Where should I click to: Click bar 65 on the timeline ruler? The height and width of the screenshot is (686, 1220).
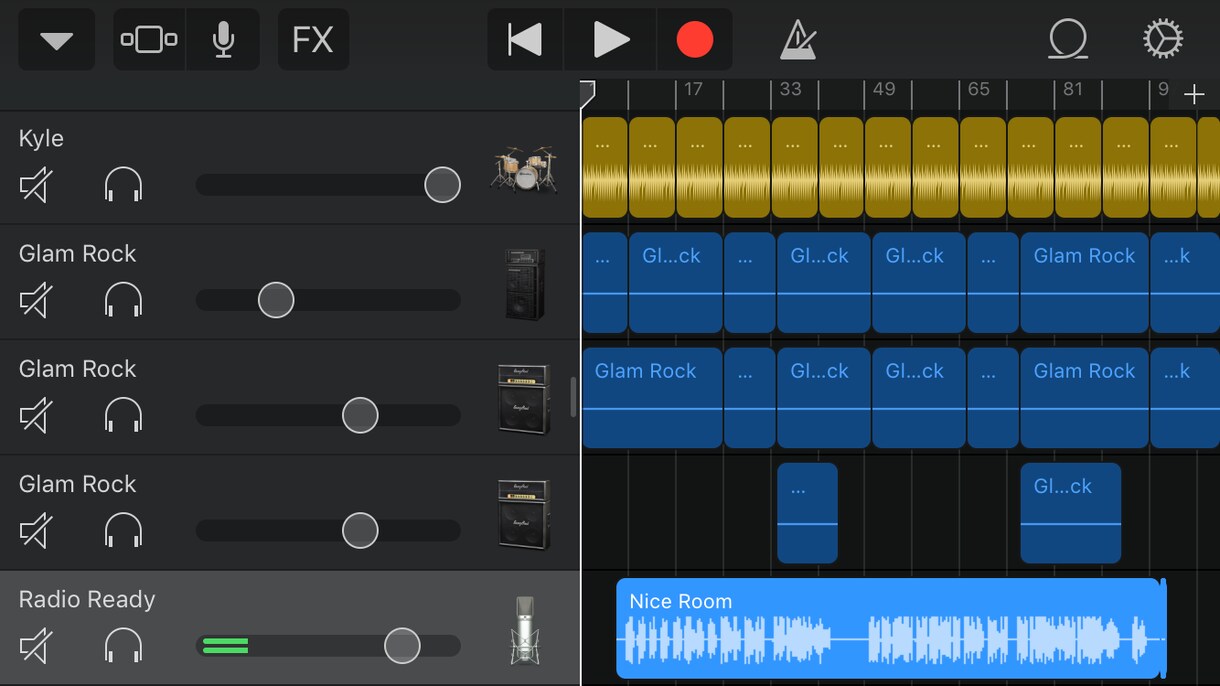click(979, 90)
